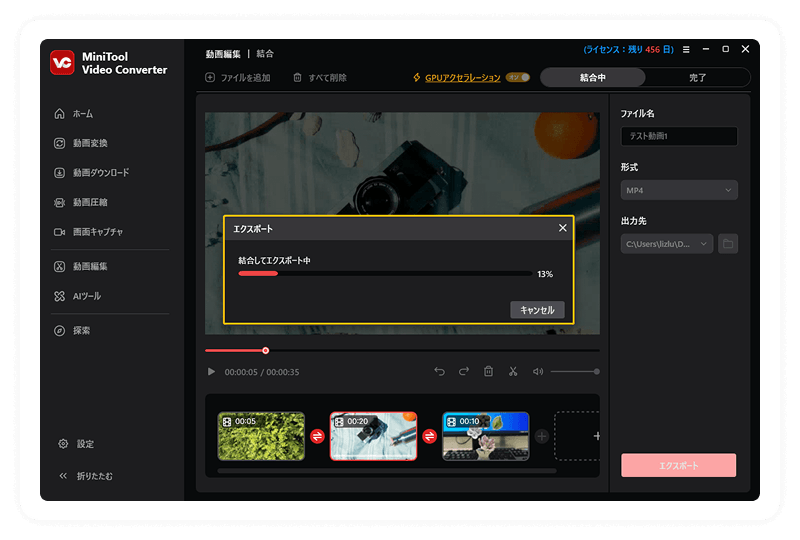Play the preview video

tap(211, 372)
